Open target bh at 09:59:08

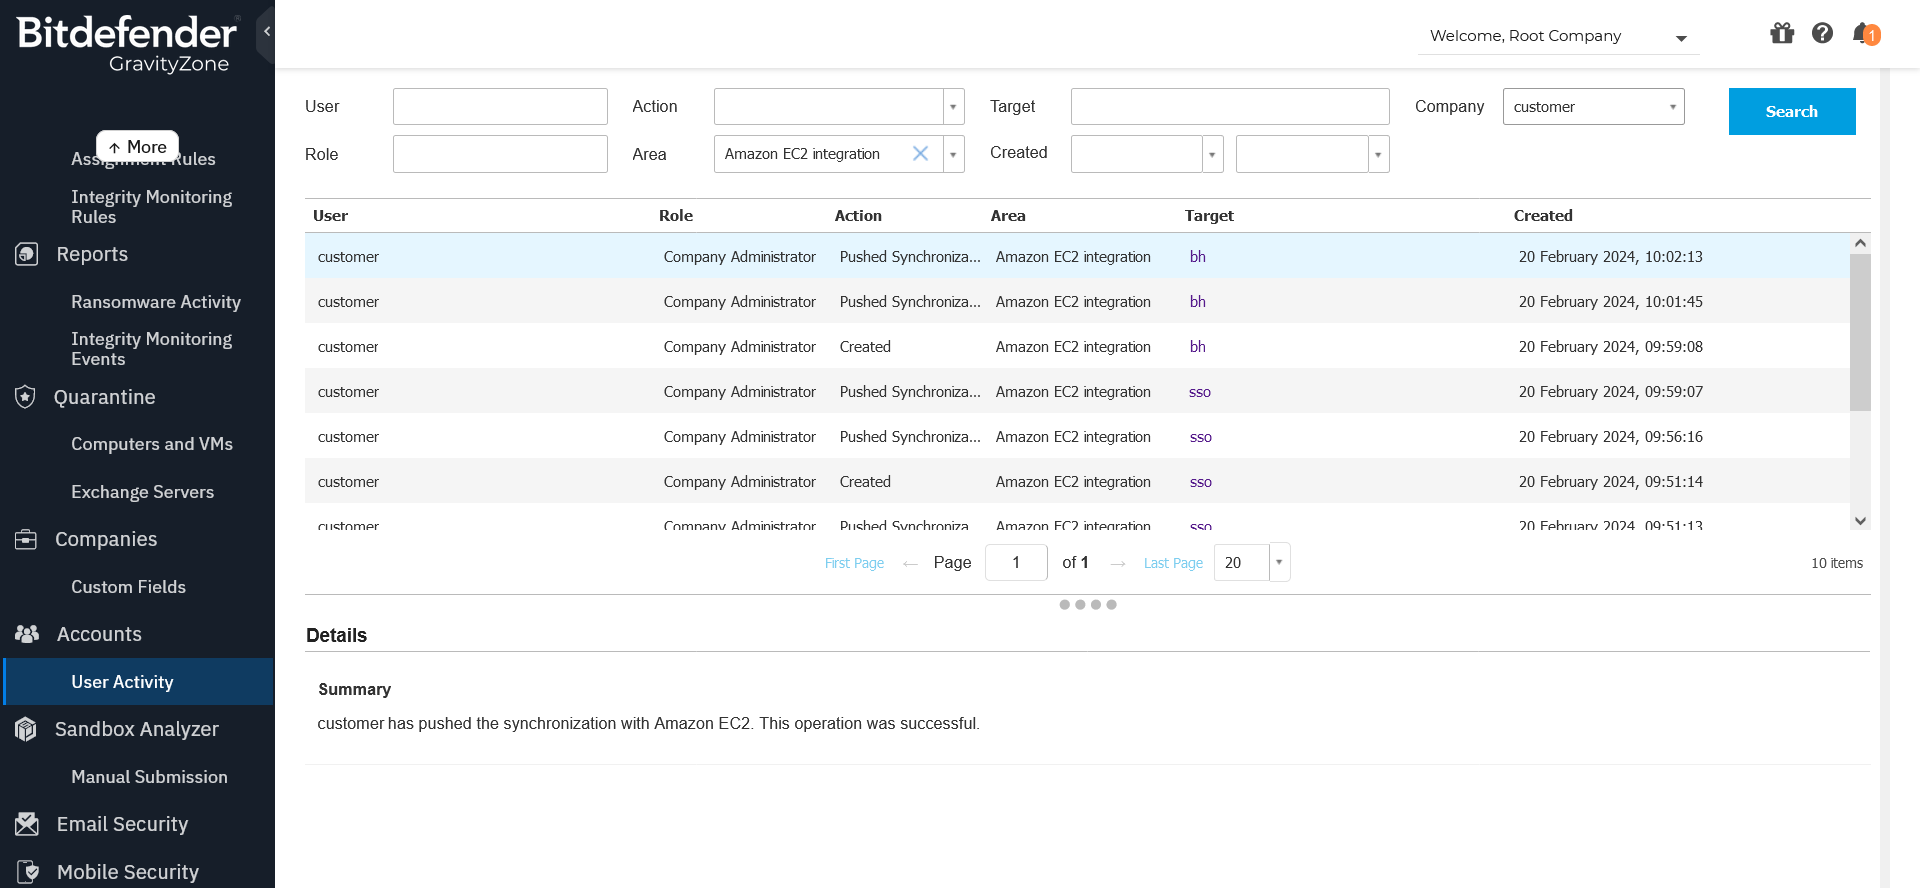pos(1198,347)
